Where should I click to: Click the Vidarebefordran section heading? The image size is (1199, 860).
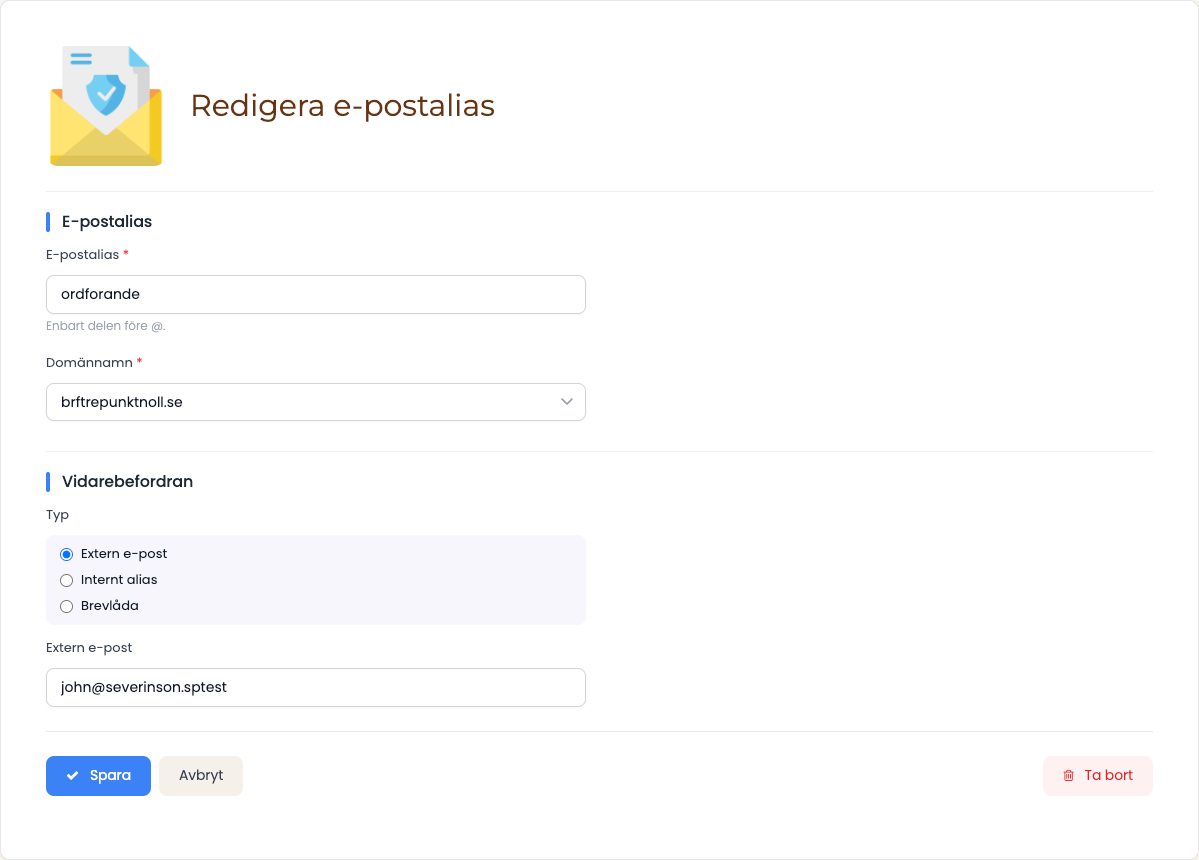coord(127,482)
